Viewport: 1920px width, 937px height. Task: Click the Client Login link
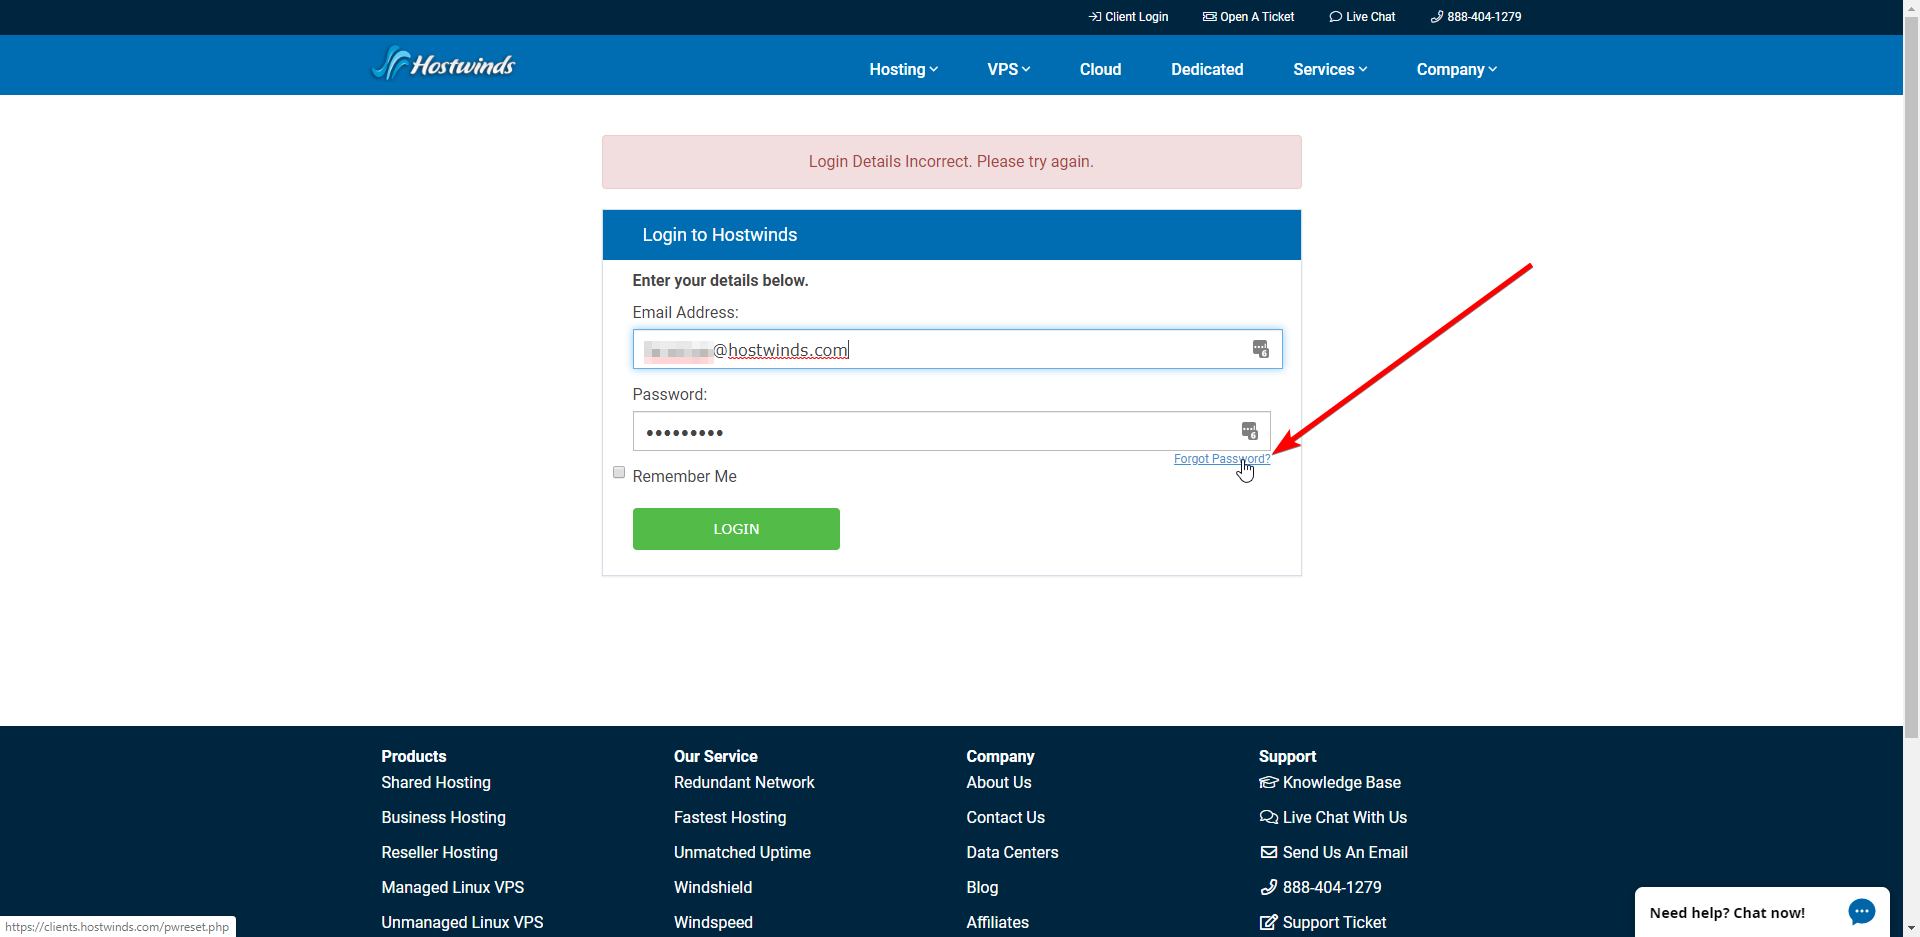point(1128,17)
